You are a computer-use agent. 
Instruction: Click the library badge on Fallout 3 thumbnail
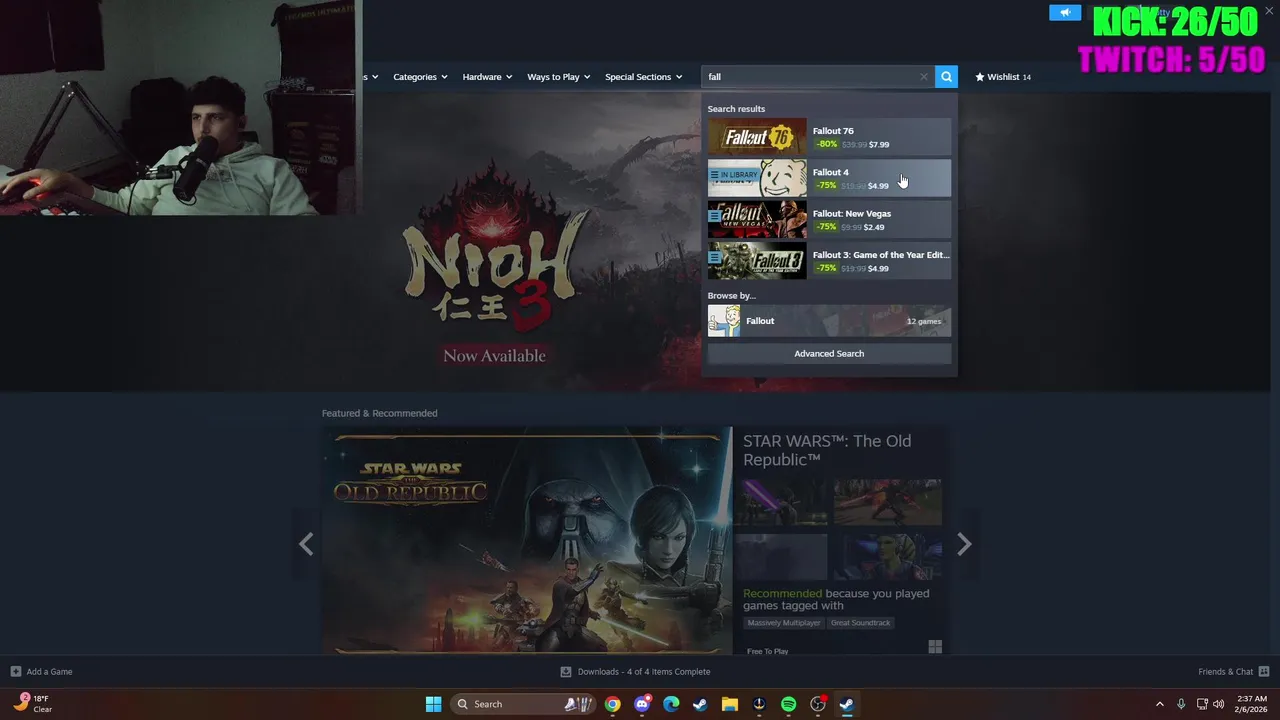[714, 257]
